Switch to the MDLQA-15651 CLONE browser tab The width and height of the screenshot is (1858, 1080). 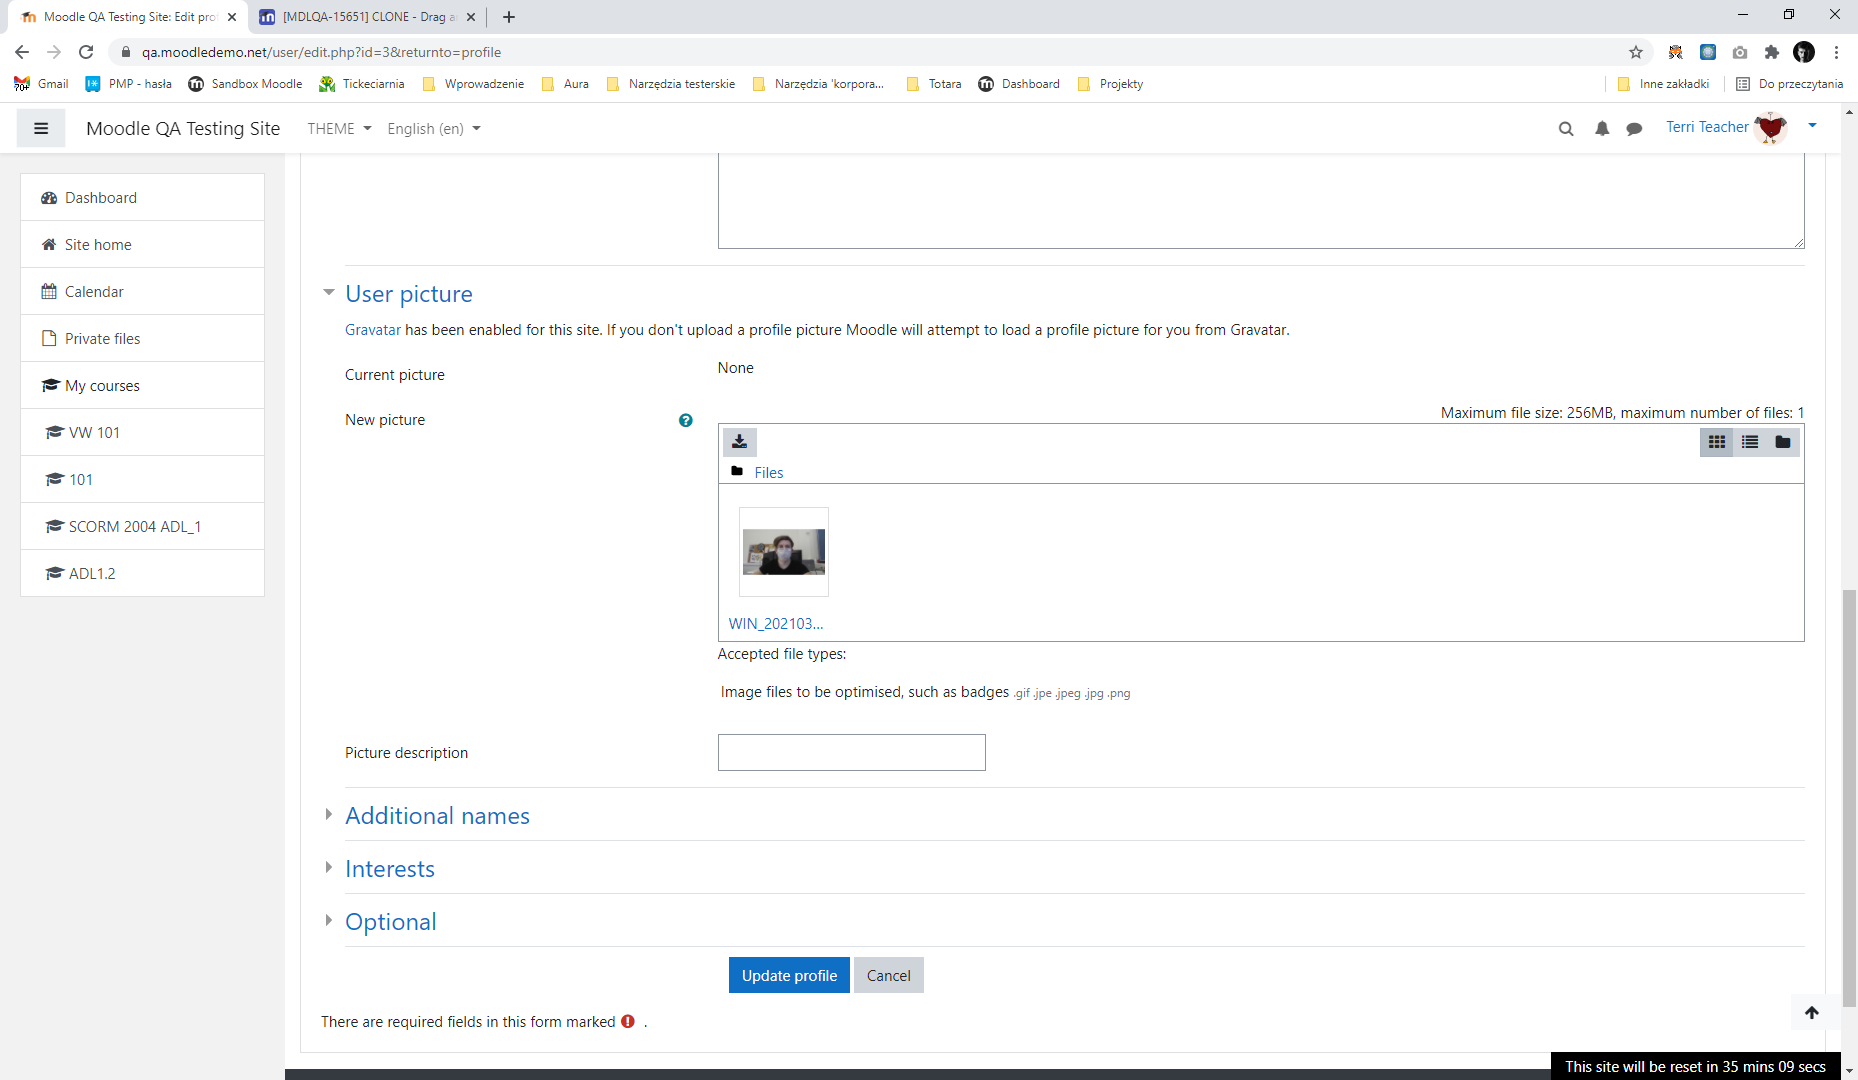(x=366, y=17)
